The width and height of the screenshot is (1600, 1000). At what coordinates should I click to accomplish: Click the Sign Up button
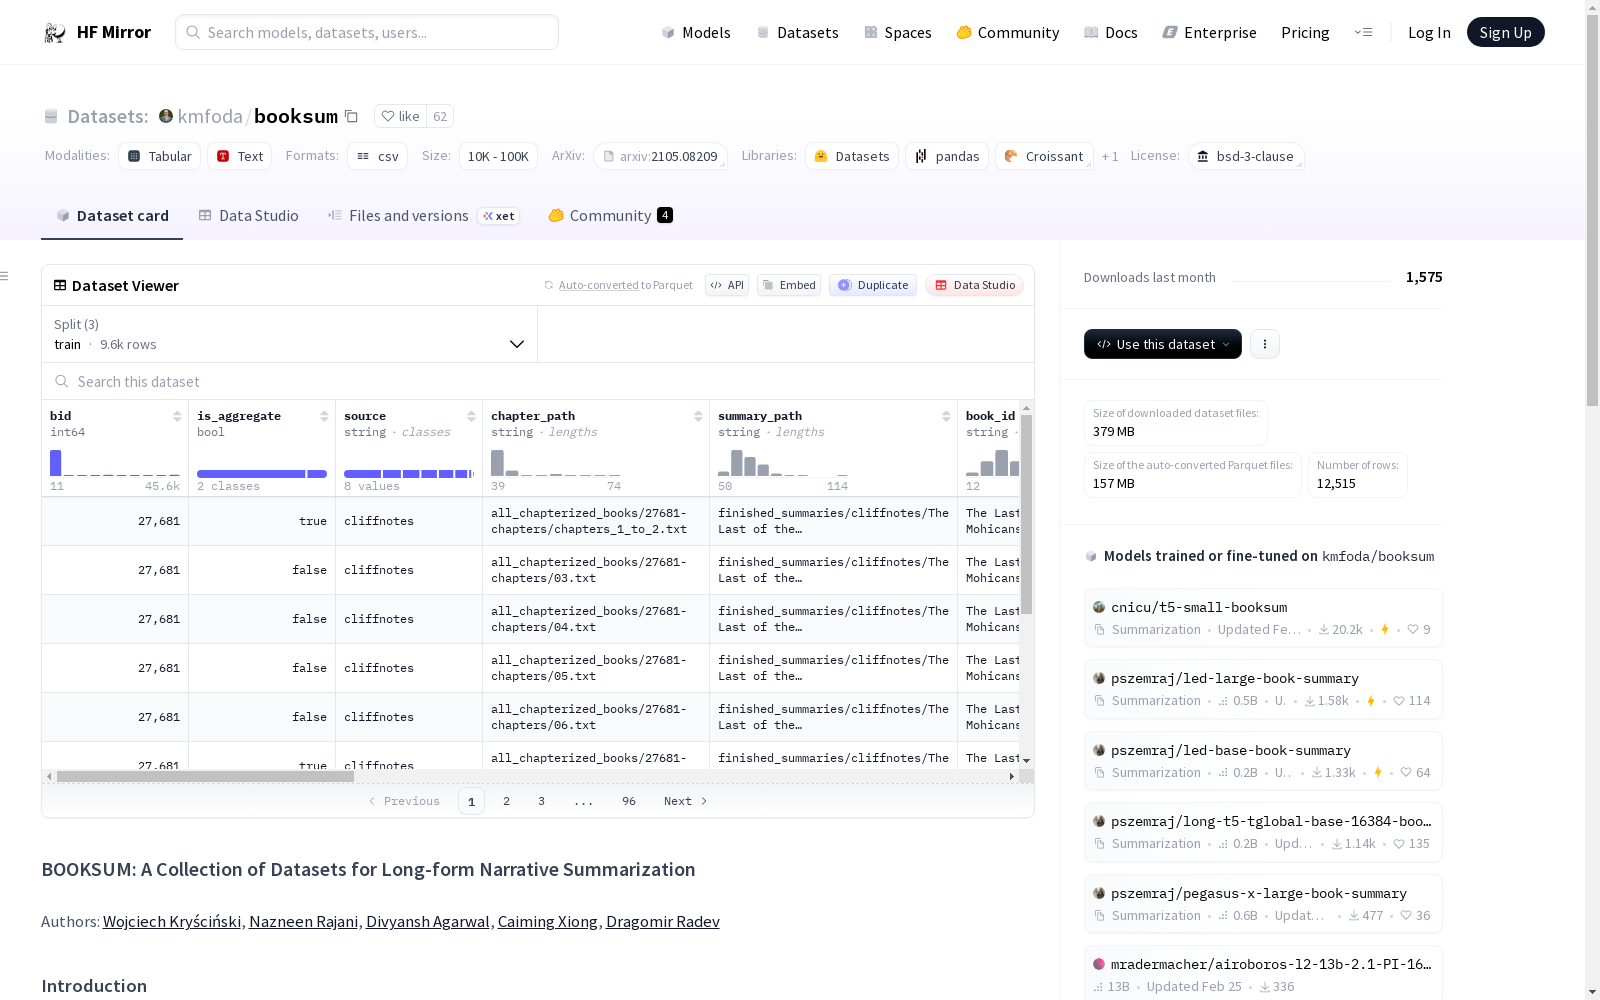(1505, 32)
